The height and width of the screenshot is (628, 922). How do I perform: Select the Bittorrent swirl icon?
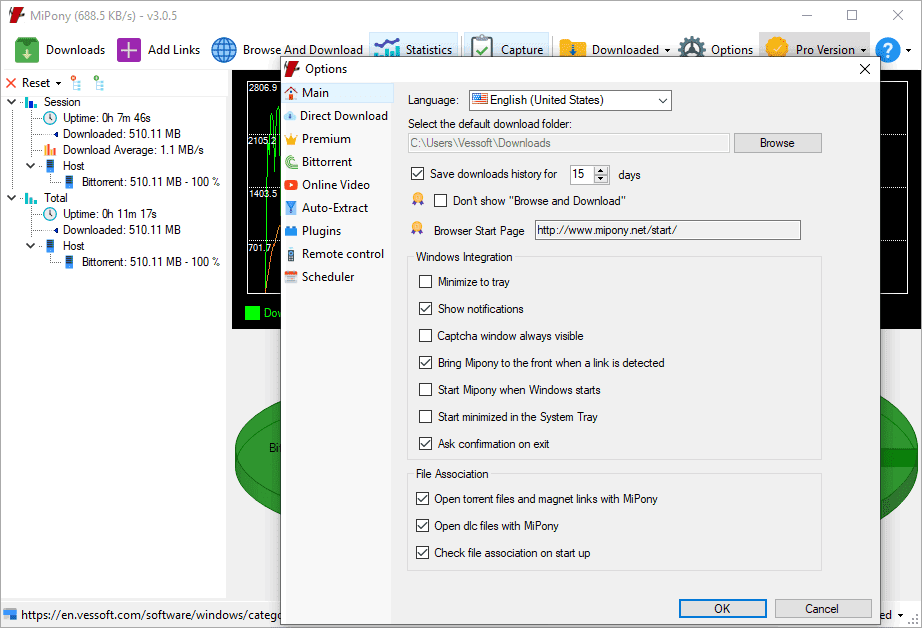point(291,162)
